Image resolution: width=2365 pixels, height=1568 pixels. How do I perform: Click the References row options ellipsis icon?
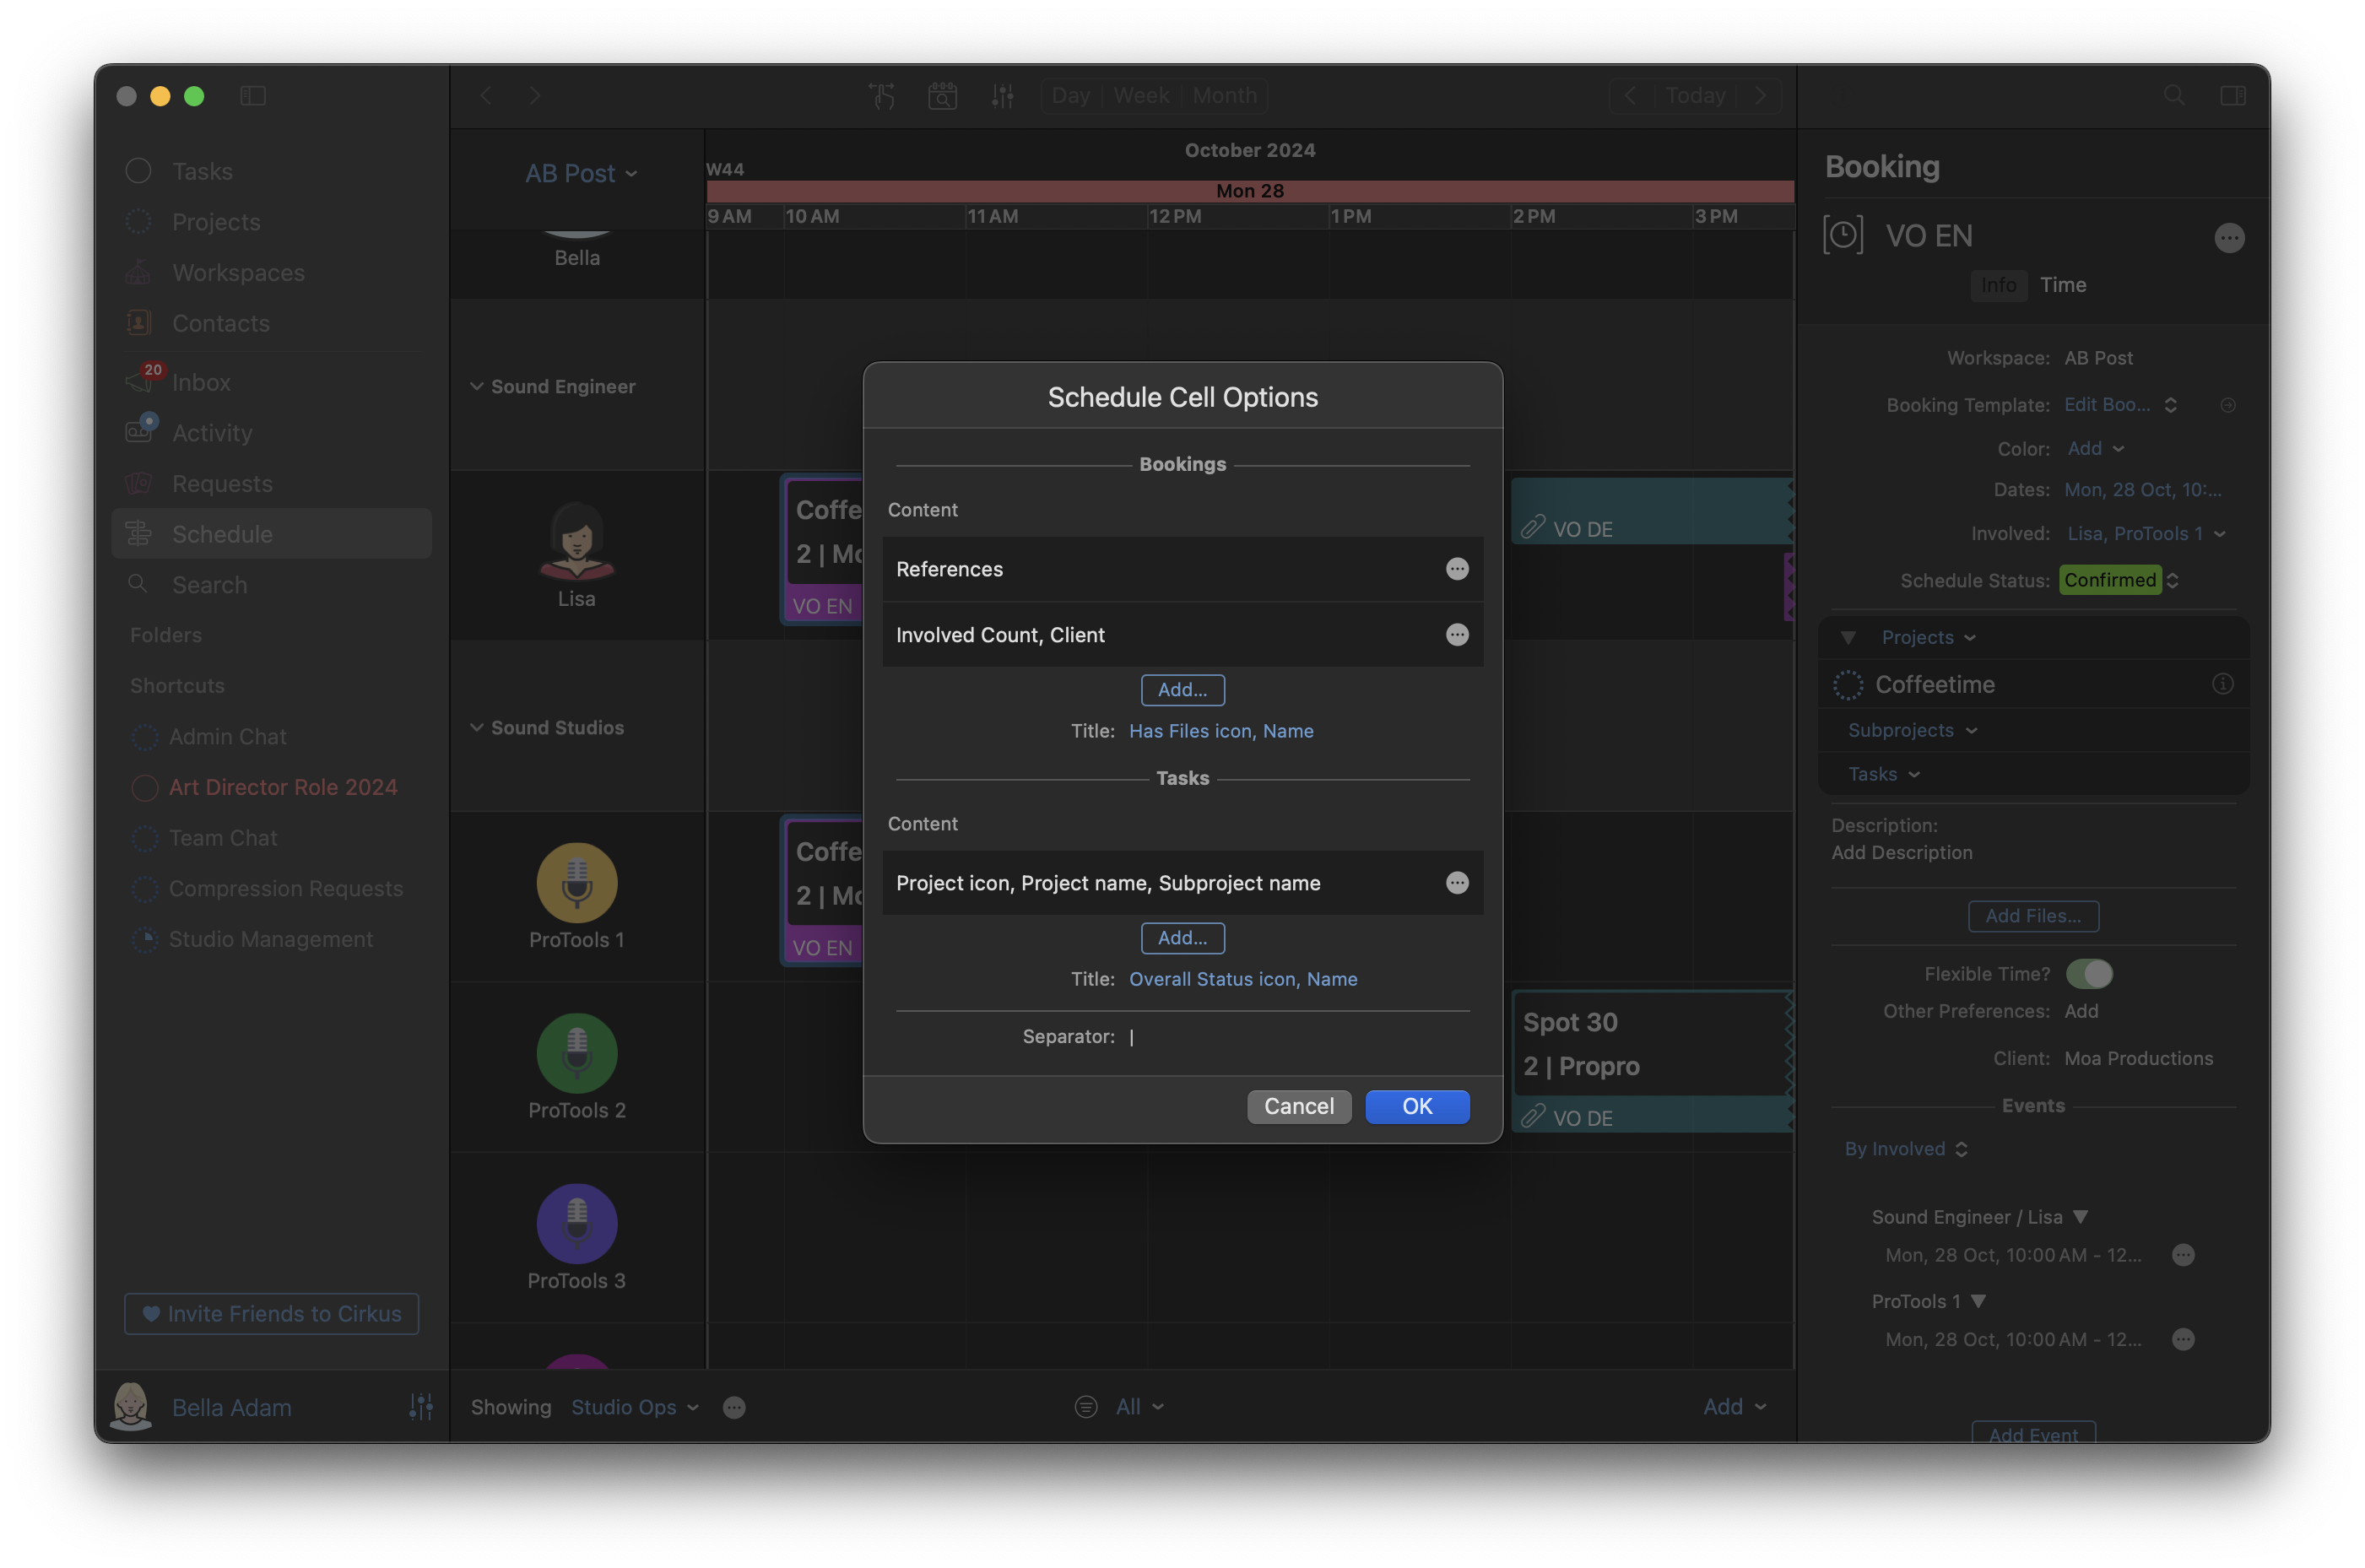1457,569
